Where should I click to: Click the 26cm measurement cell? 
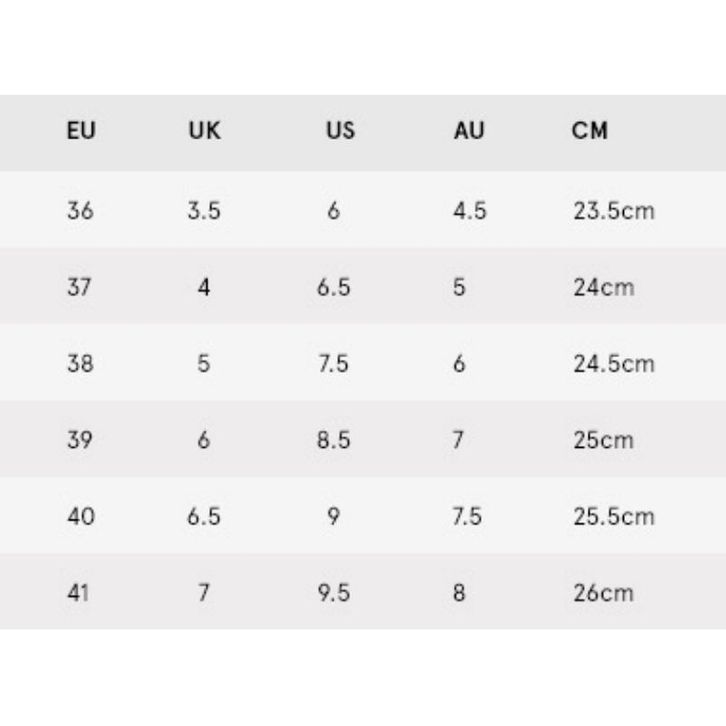pos(604,593)
